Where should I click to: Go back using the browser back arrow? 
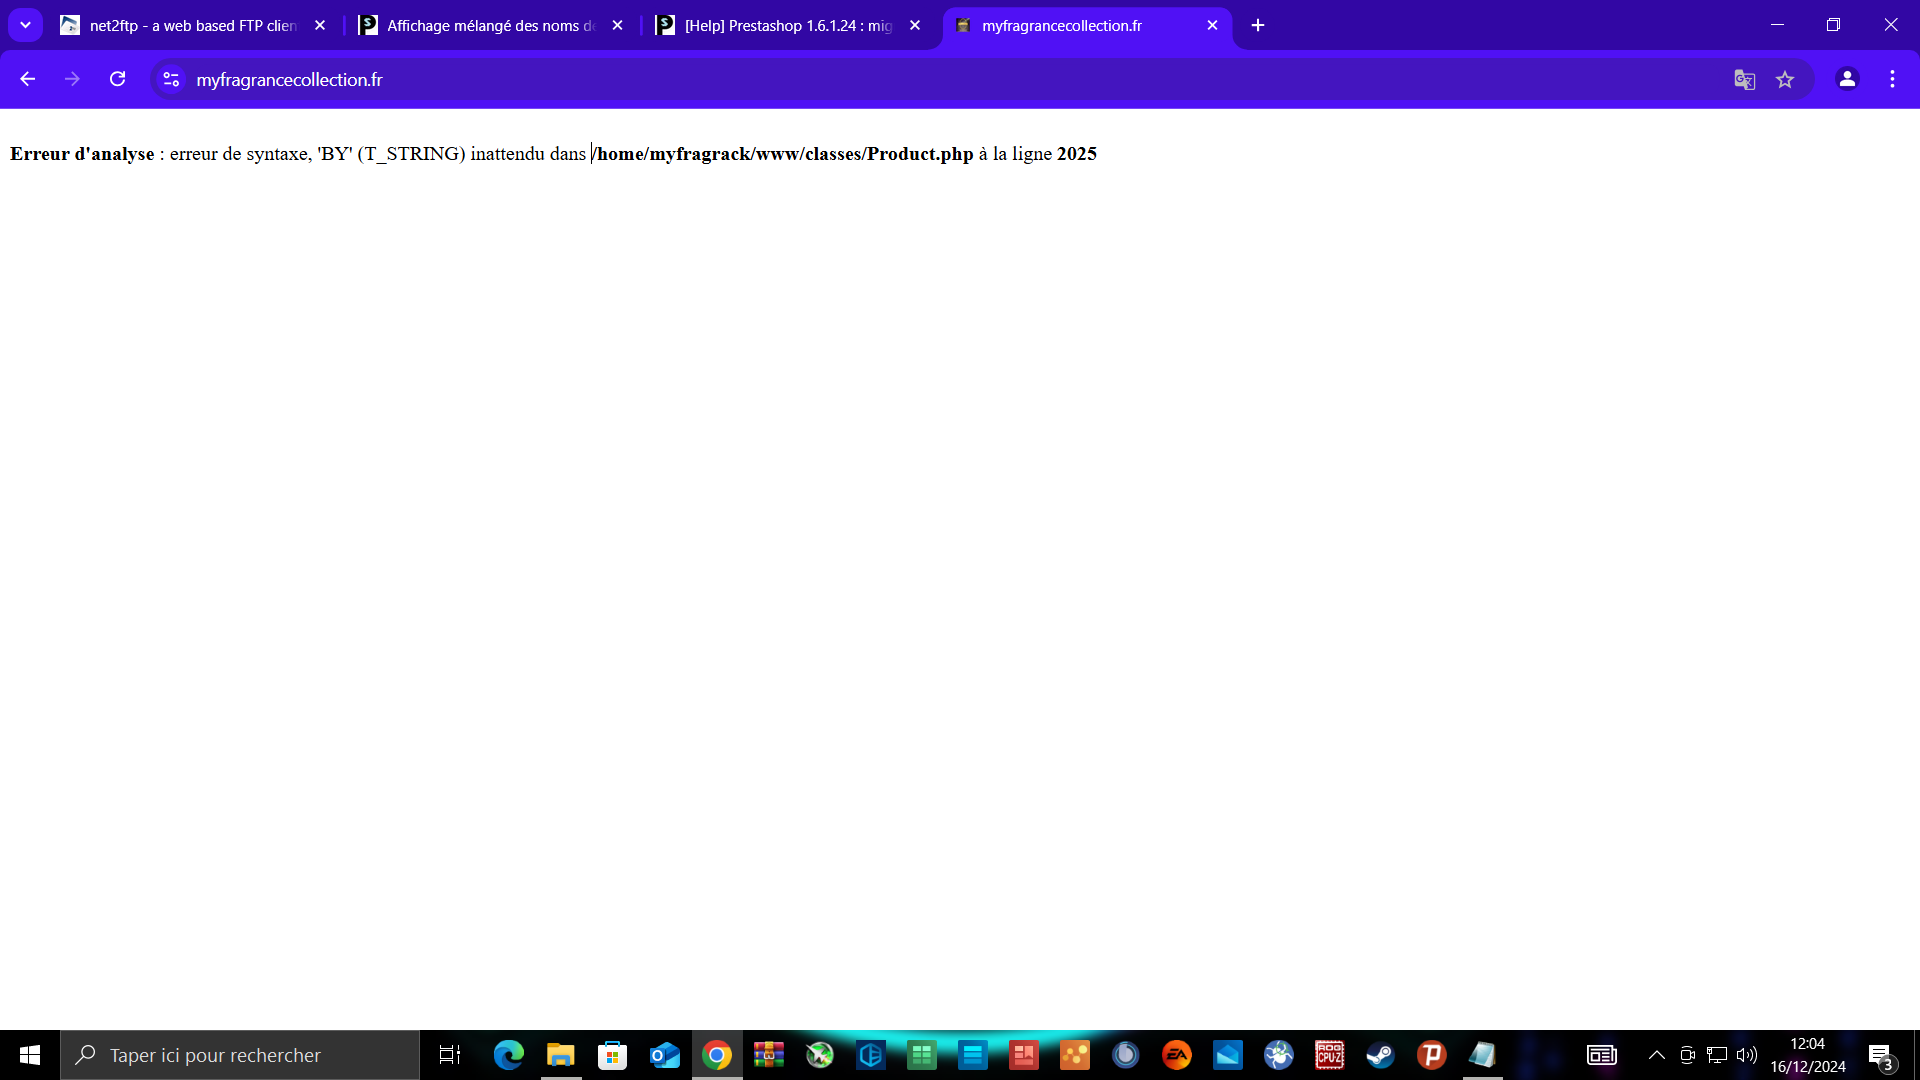pyautogui.click(x=28, y=79)
